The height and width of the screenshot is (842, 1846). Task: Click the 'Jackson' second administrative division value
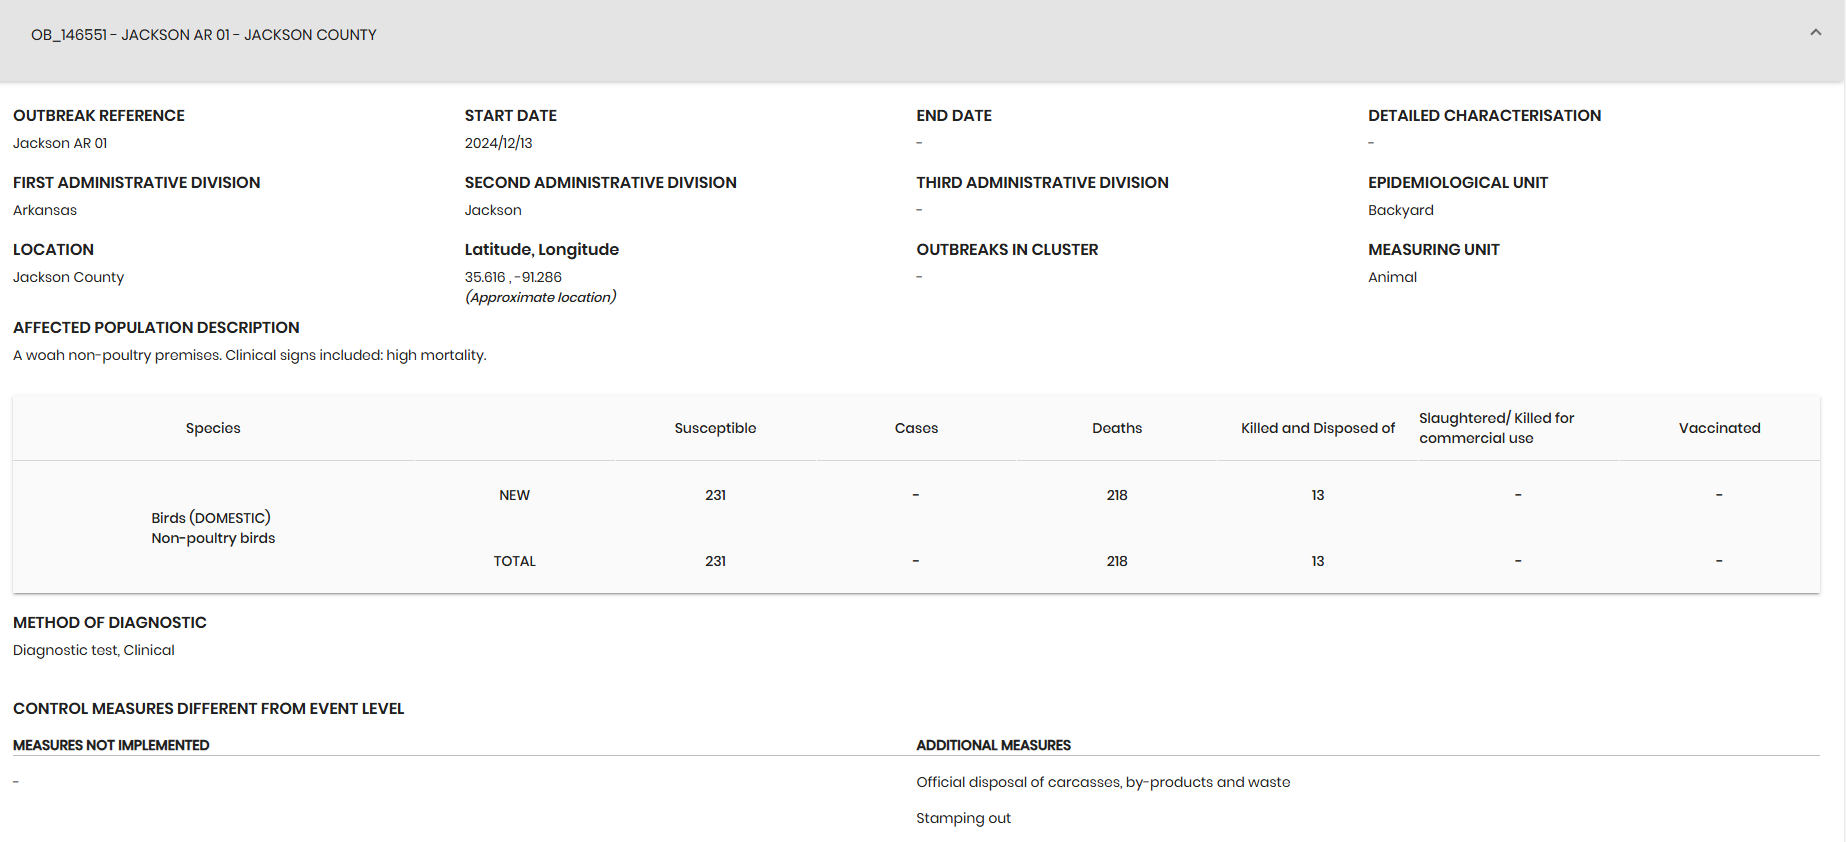[x=493, y=210]
